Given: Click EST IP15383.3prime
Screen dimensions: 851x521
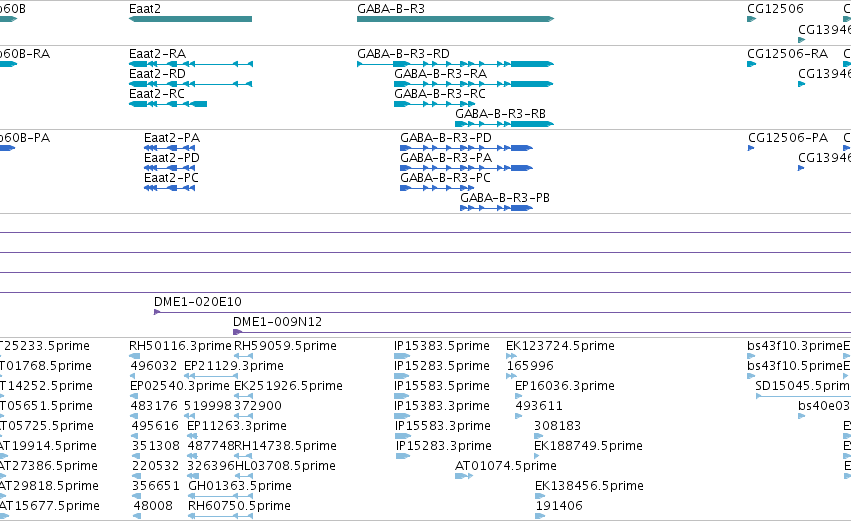Looking at the screenshot, I should click(x=442, y=406).
